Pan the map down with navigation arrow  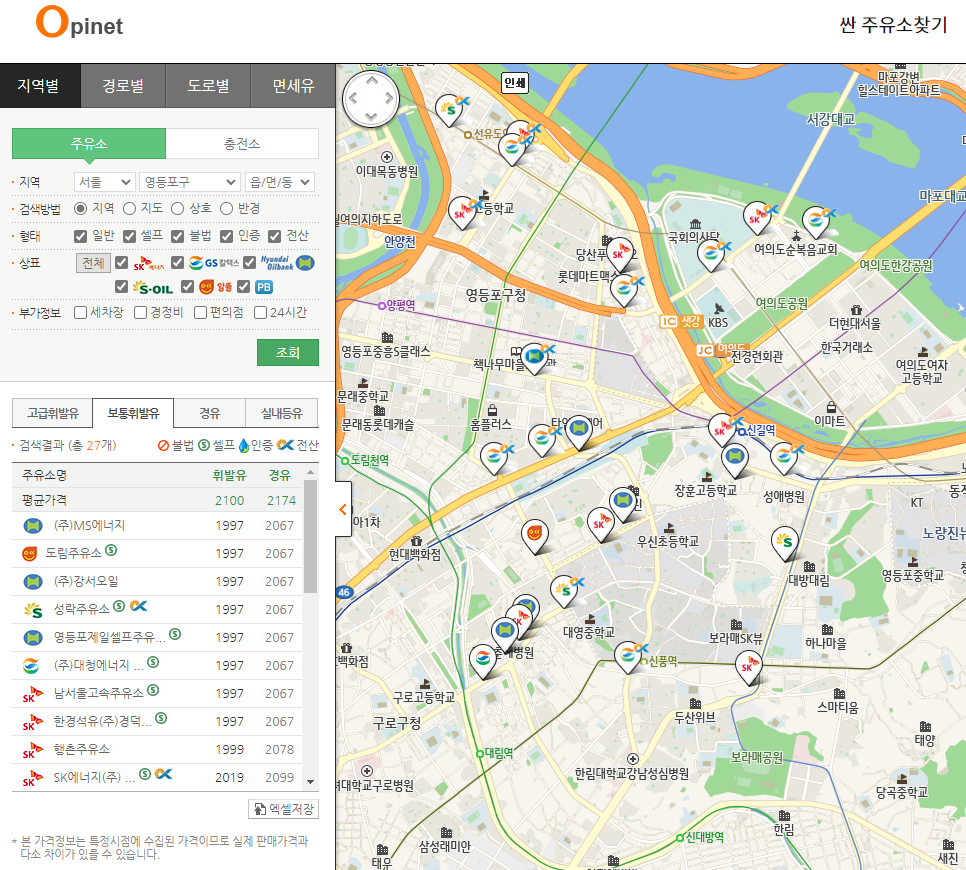pyautogui.click(x=371, y=116)
